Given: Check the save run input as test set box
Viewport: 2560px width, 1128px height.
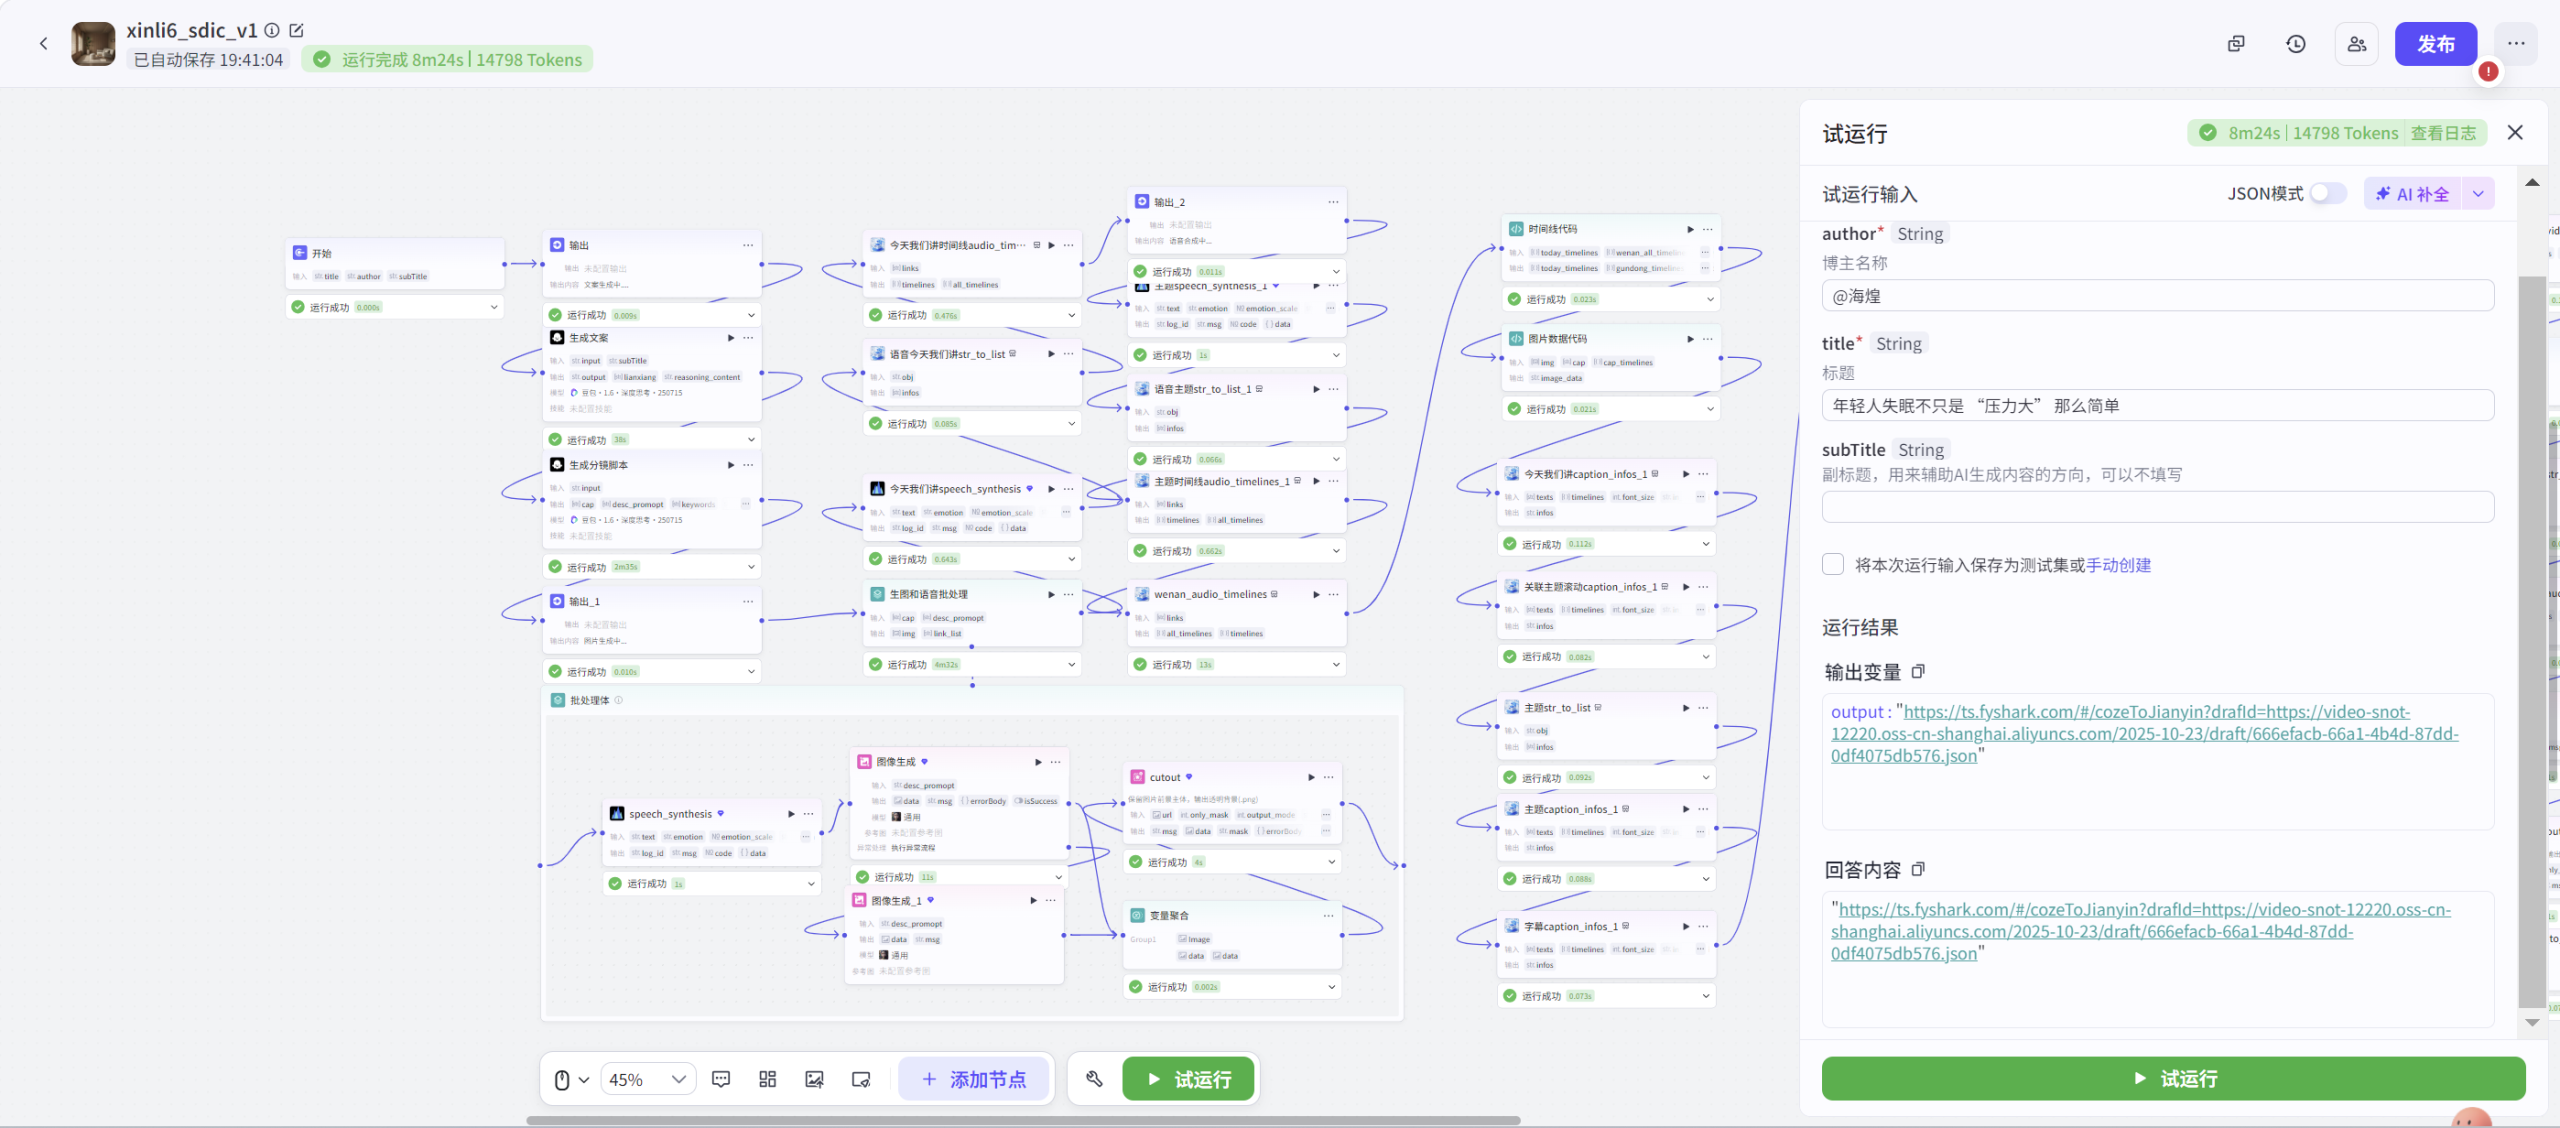Looking at the screenshot, I should tap(1833, 565).
